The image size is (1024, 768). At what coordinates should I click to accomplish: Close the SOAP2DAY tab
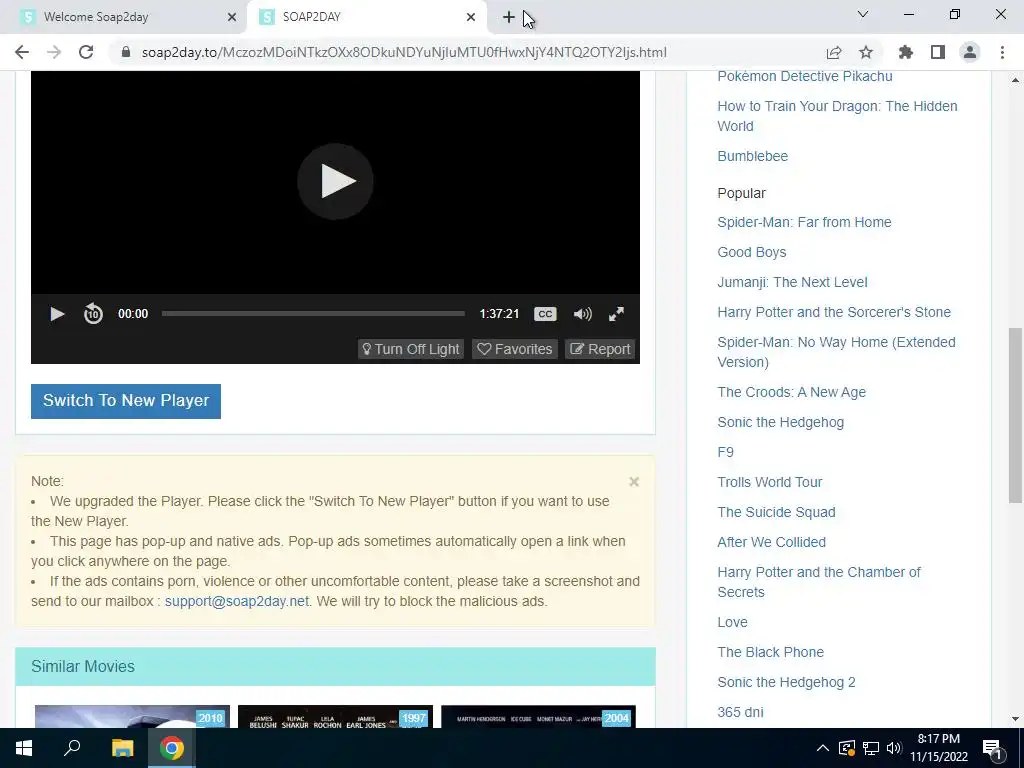coord(471,17)
